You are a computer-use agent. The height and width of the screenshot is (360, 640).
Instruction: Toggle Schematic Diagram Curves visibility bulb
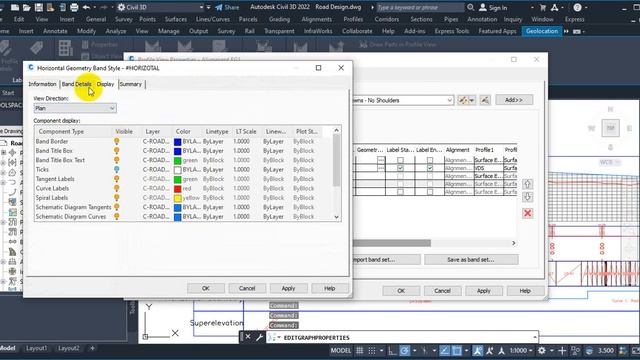(117, 216)
